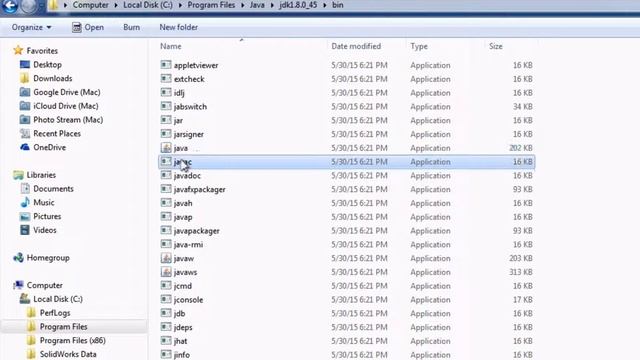Select the javapackager file icon
640x360 pixels.
tap(166, 230)
